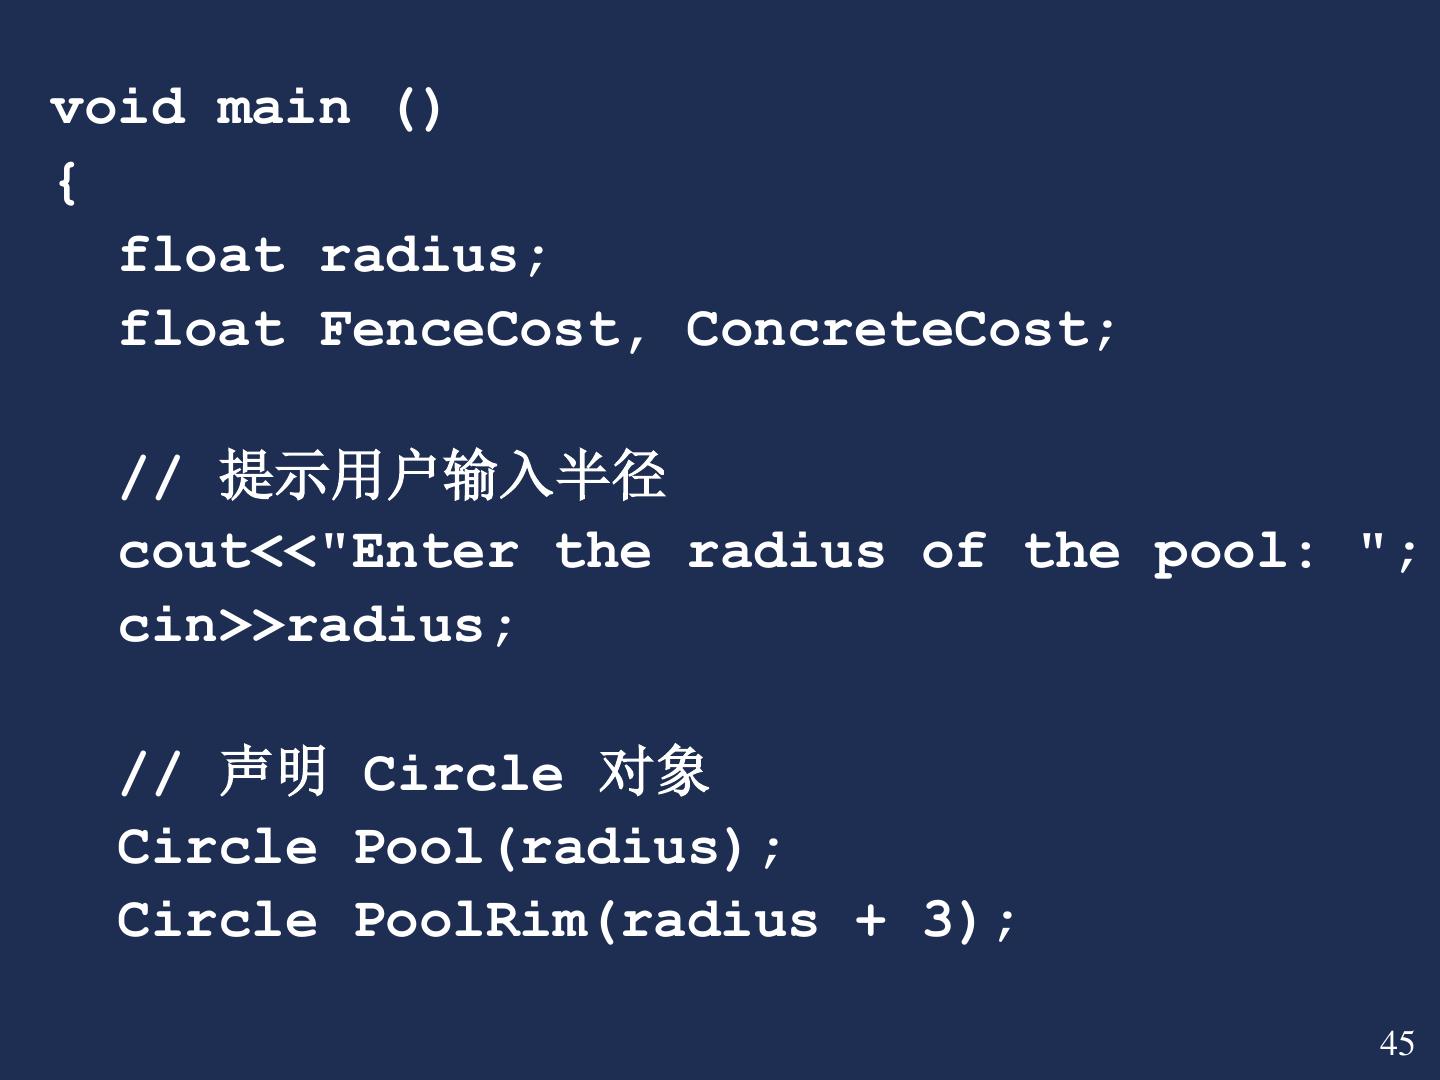The image size is (1440, 1080).
Task: Click the number 3 in the PoolRim call
Action: (x=937, y=920)
